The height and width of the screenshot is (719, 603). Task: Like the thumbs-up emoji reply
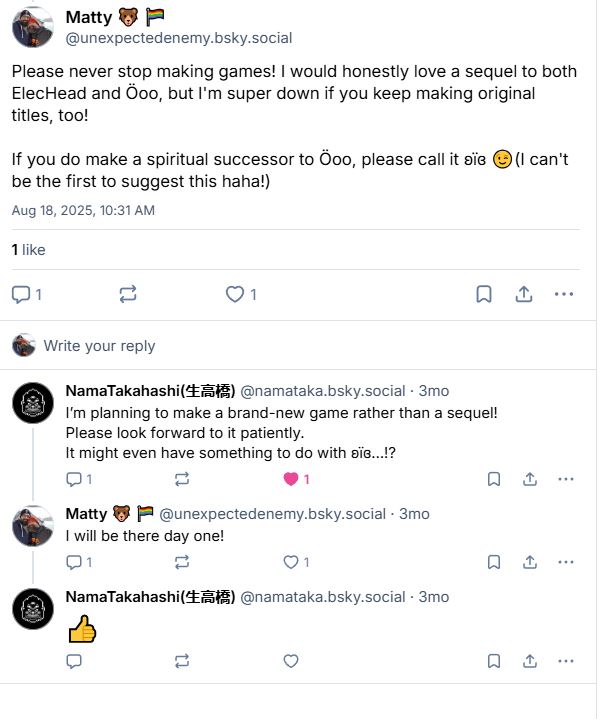pyautogui.click(x=291, y=661)
